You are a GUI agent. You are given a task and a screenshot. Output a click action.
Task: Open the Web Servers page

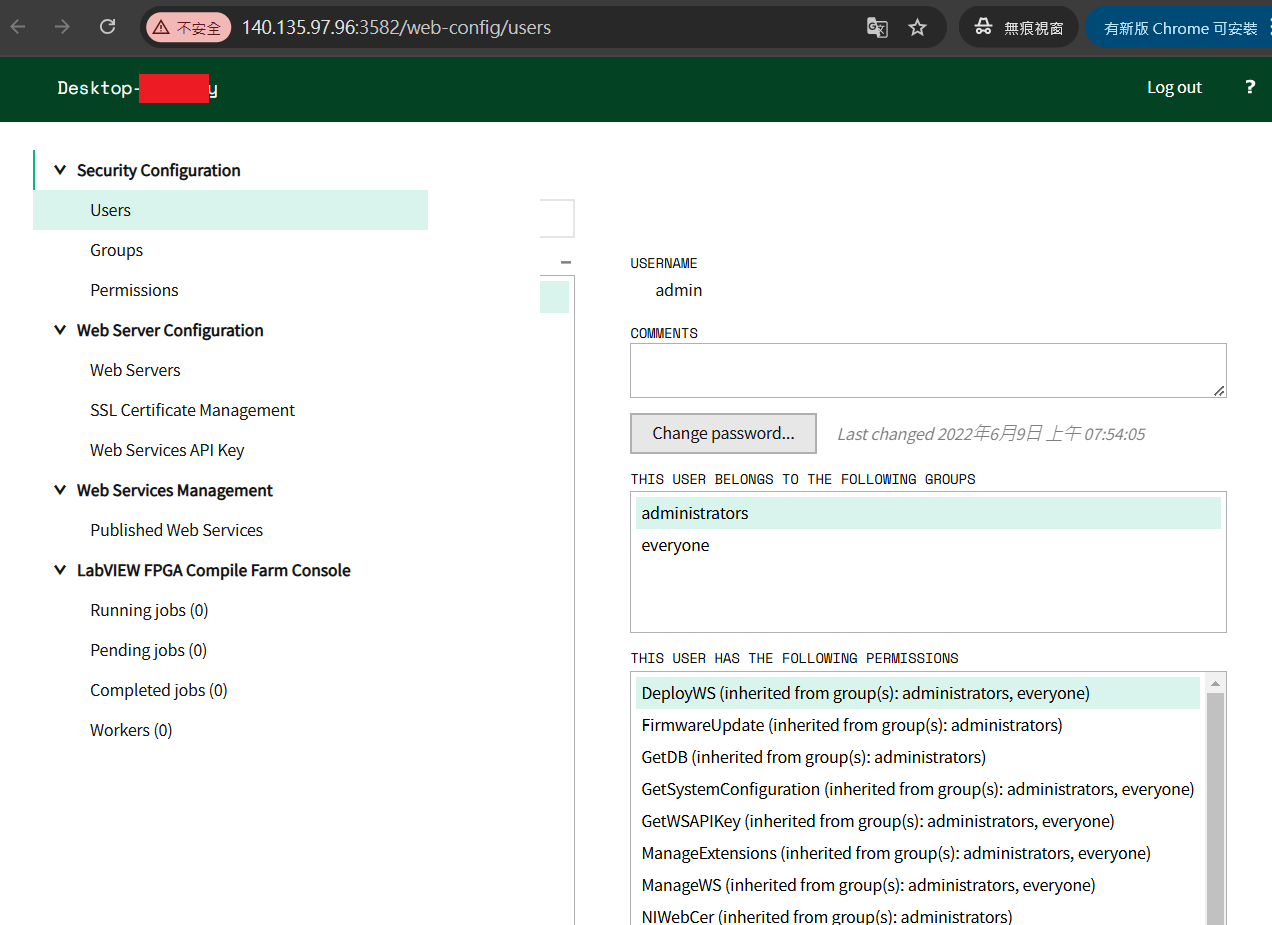[135, 370]
